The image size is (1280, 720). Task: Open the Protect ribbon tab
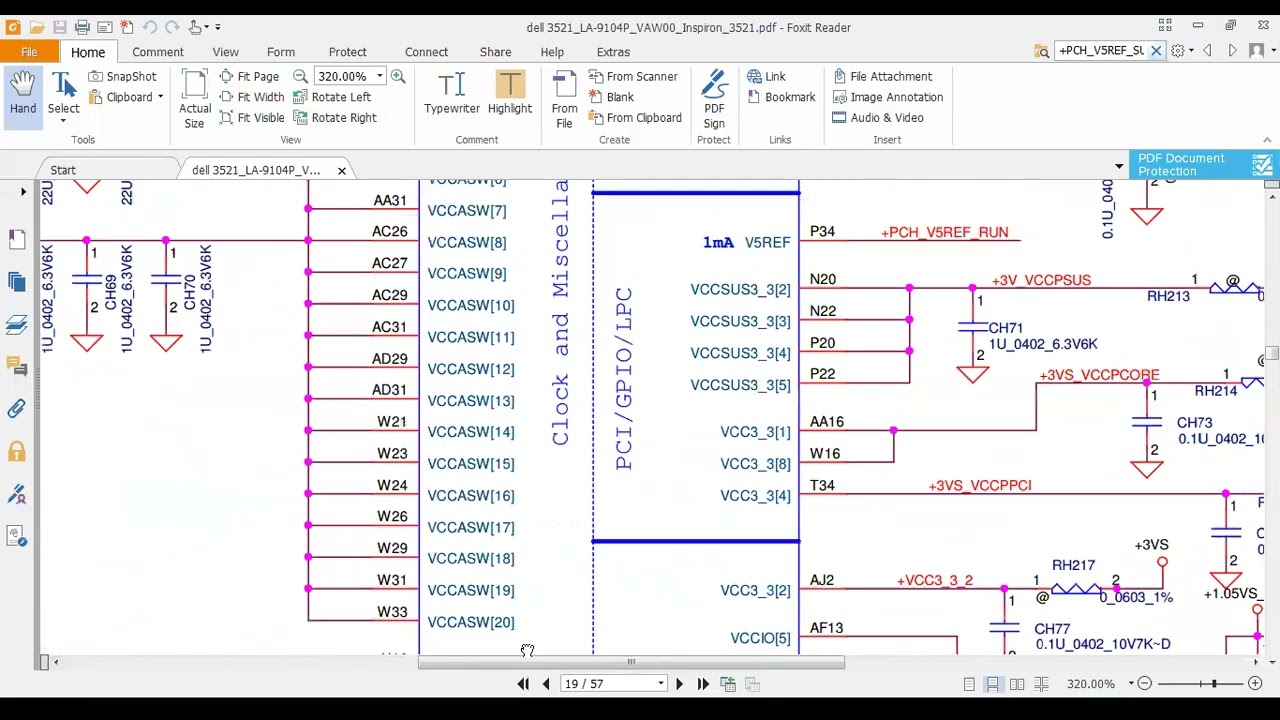[x=348, y=52]
